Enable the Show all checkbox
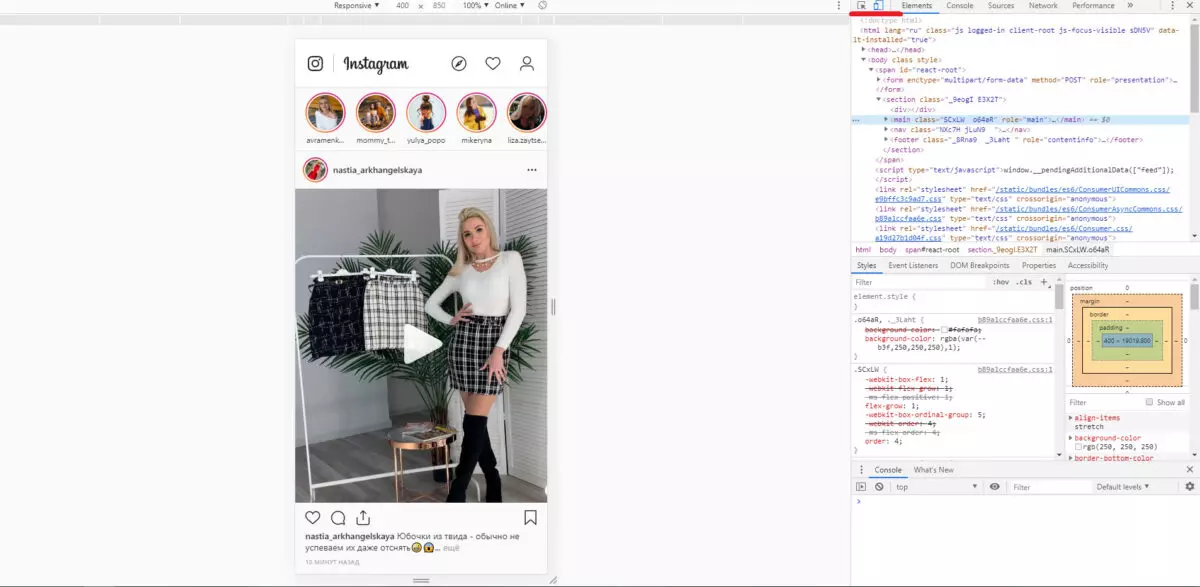The height and width of the screenshot is (587, 1200). point(1149,402)
